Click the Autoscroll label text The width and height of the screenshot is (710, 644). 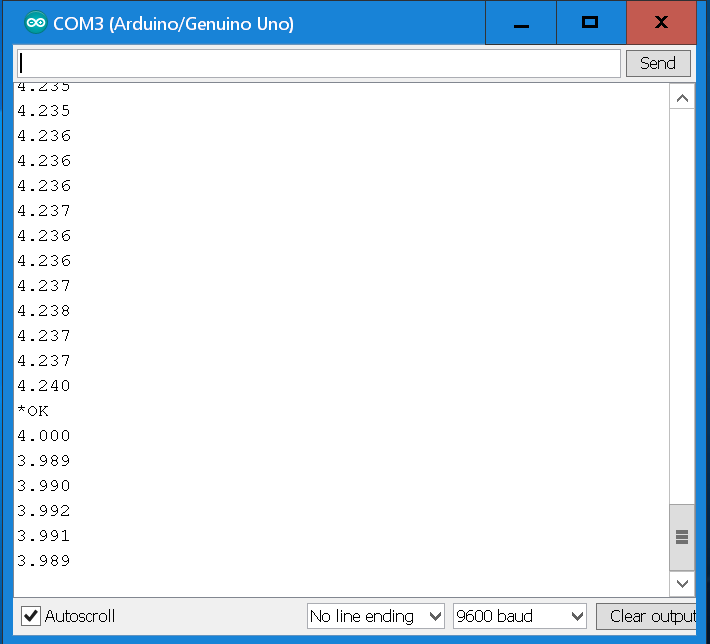[80, 616]
